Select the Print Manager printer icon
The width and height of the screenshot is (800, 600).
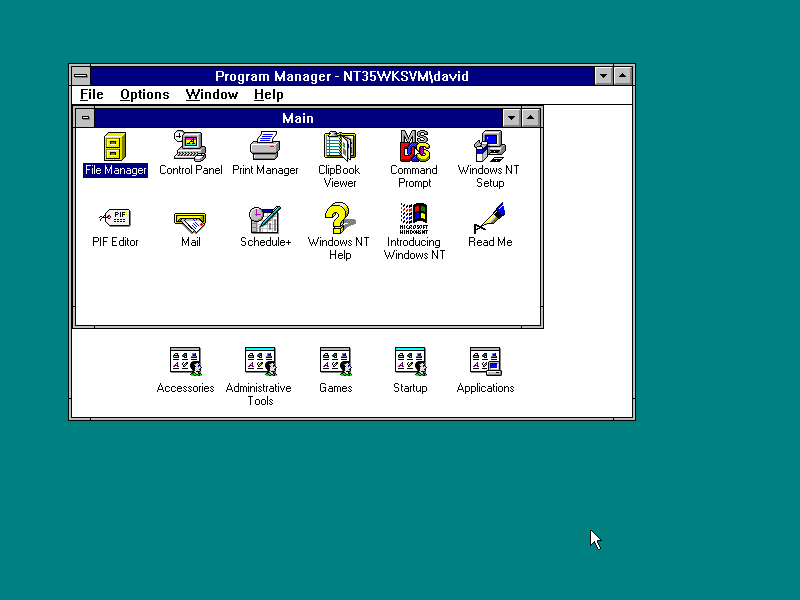tap(265, 146)
